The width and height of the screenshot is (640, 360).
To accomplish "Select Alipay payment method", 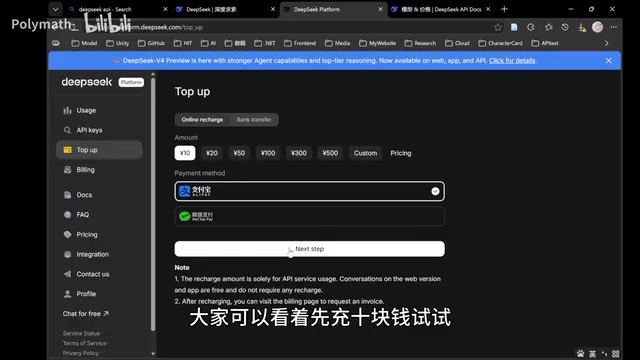I will pyautogui.click(x=309, y=191).
